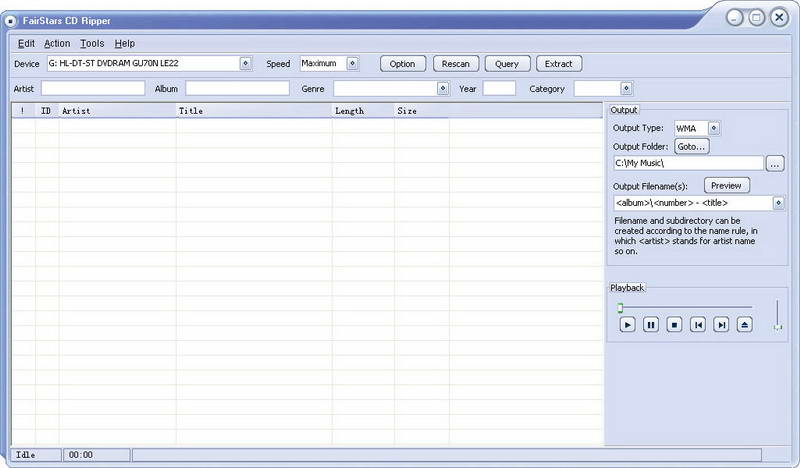
Task: Sort by the Artist column header
Action: [x=117, y=111]
